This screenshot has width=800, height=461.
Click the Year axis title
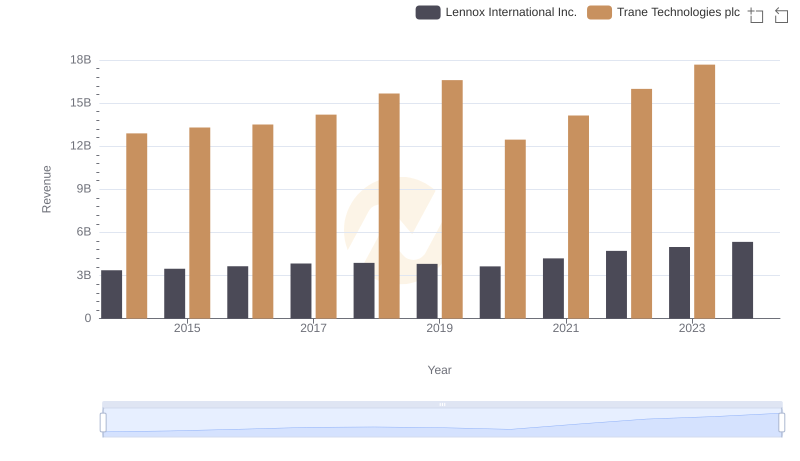(440, 370)
